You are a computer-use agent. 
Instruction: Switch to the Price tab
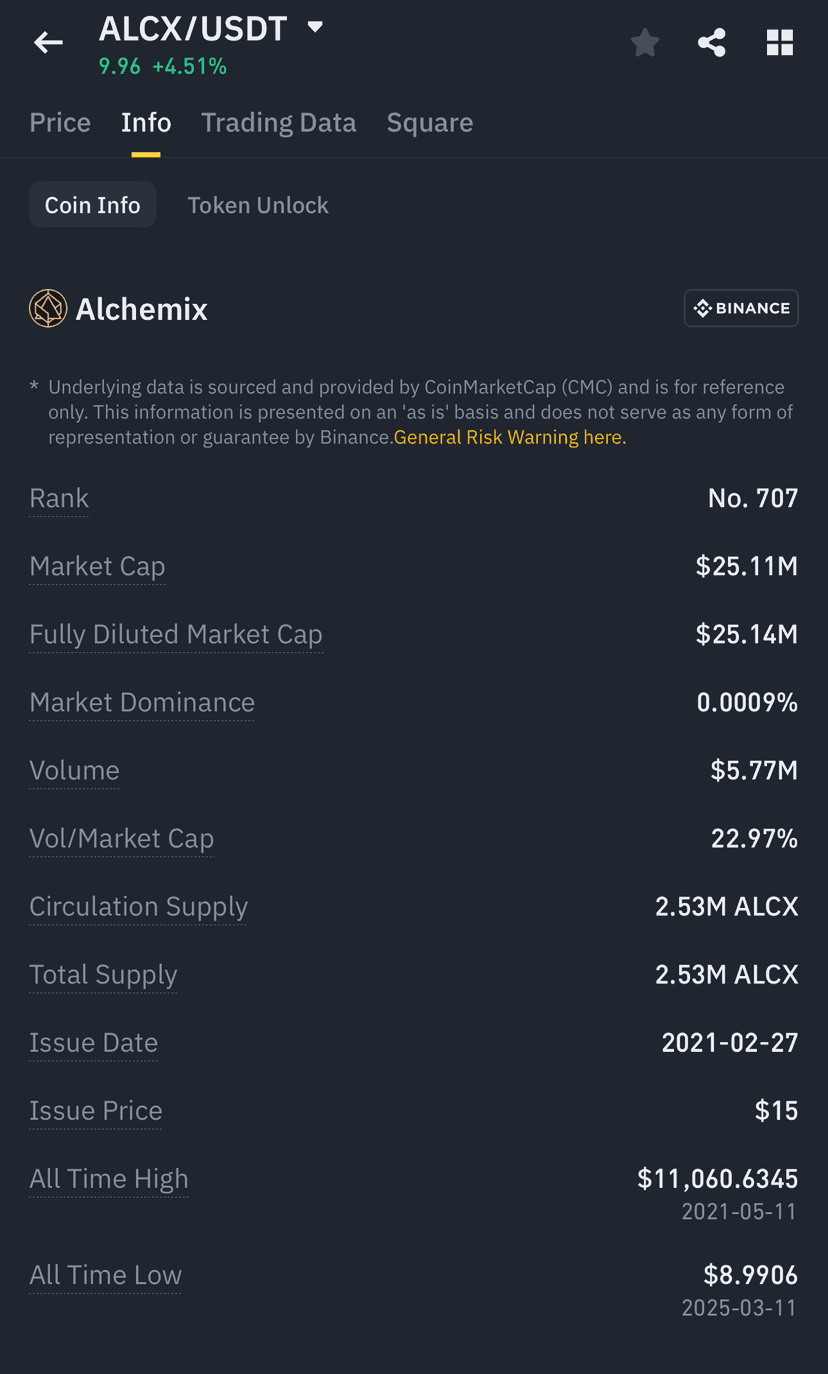pos(60,122)
